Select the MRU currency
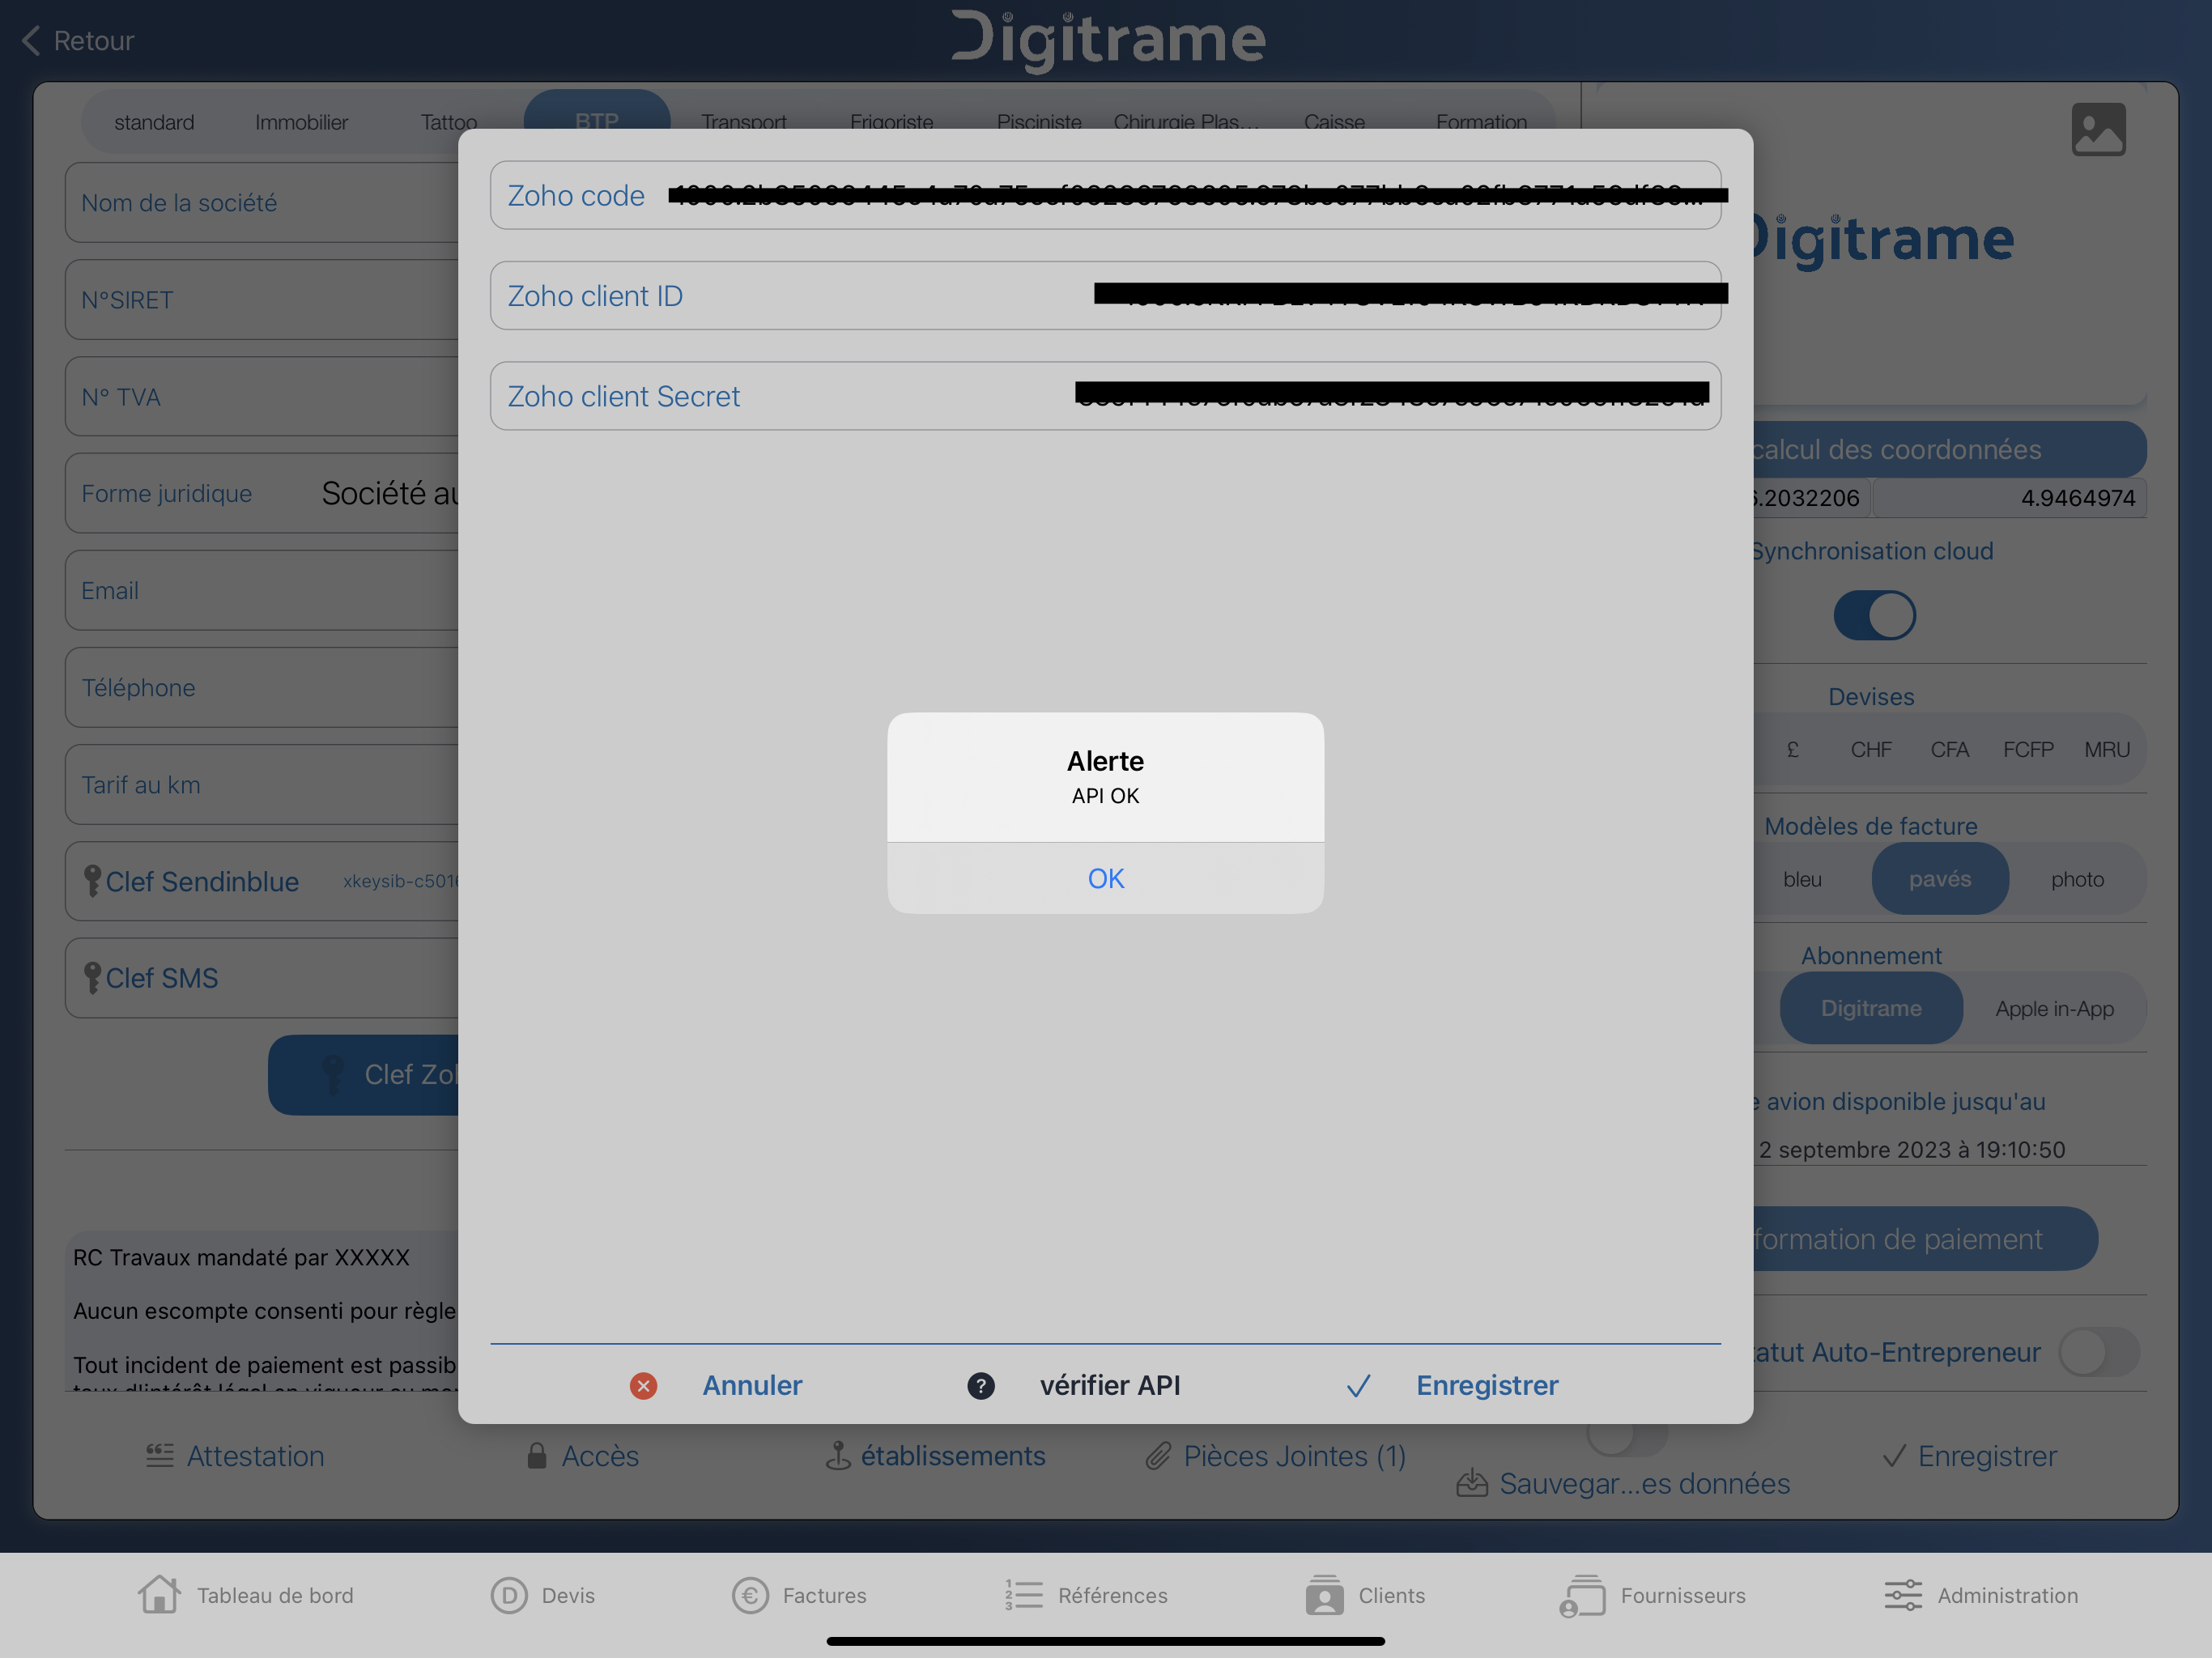The height and width of the screenshot is (1658, 2212). click(x=2107, y=749)
